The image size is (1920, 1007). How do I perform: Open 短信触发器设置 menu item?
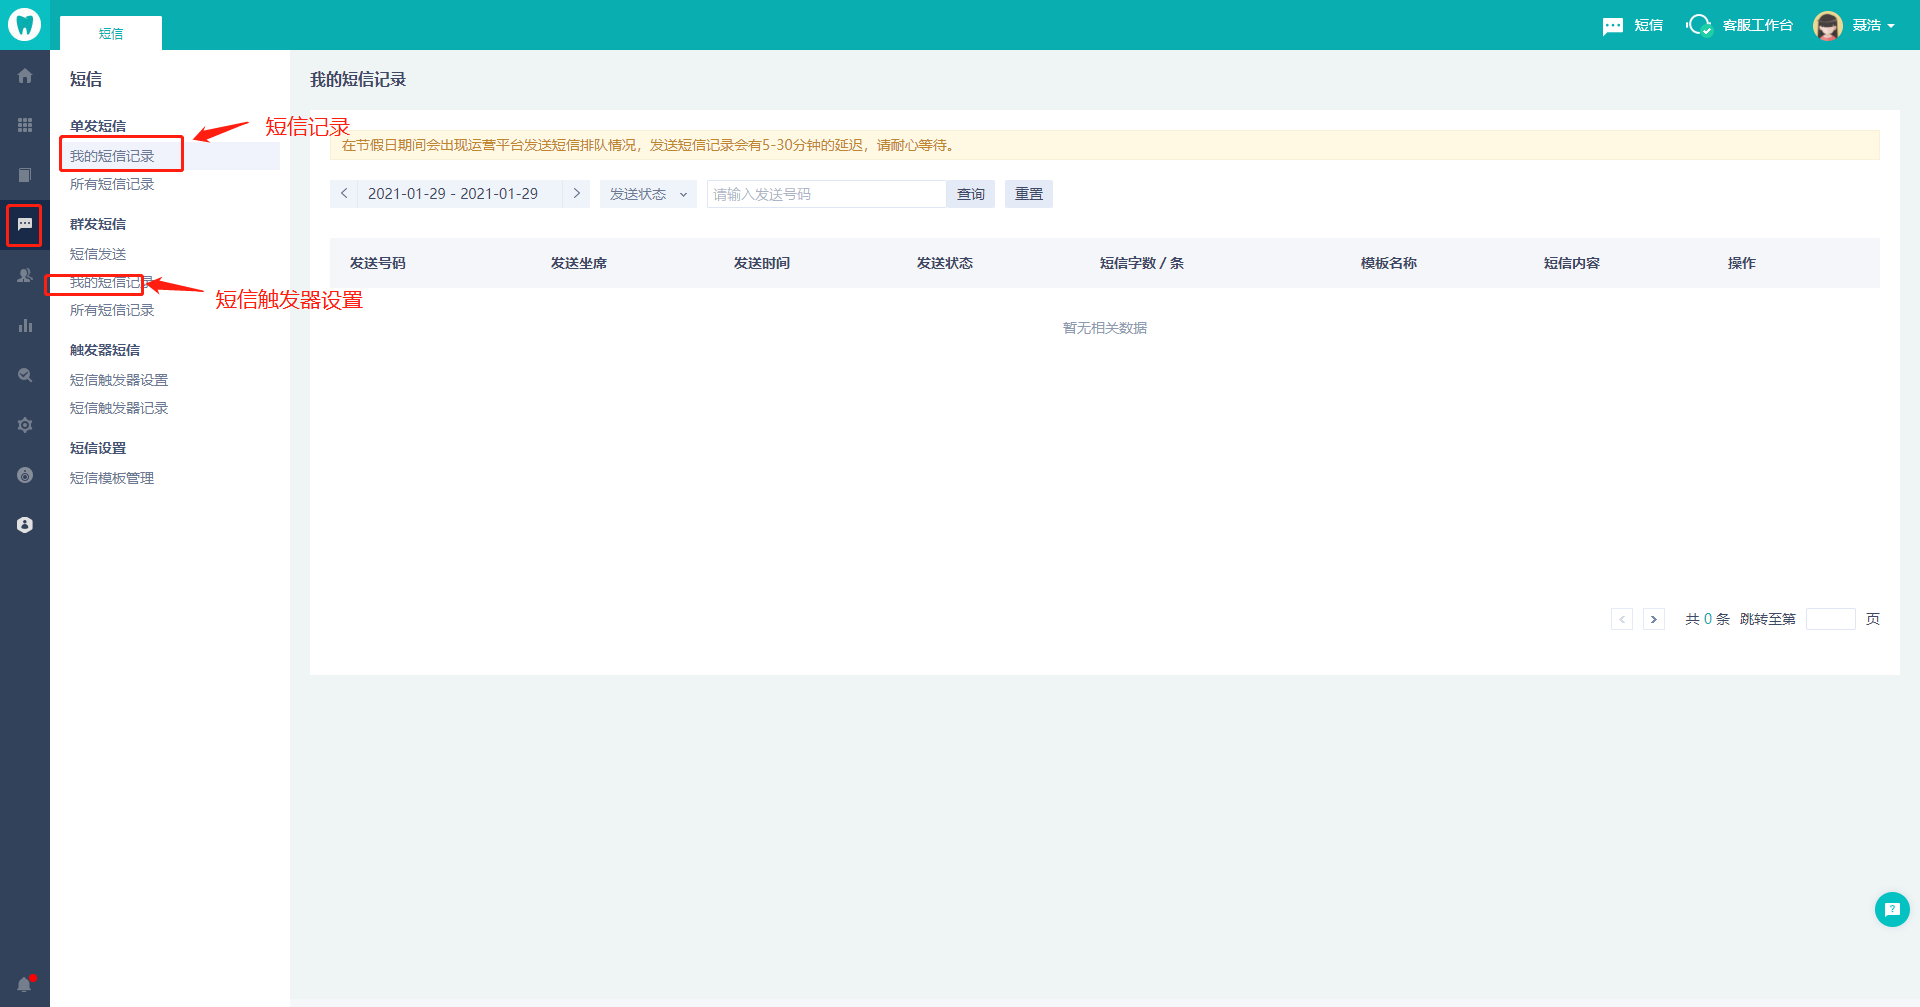click(119, 380)
